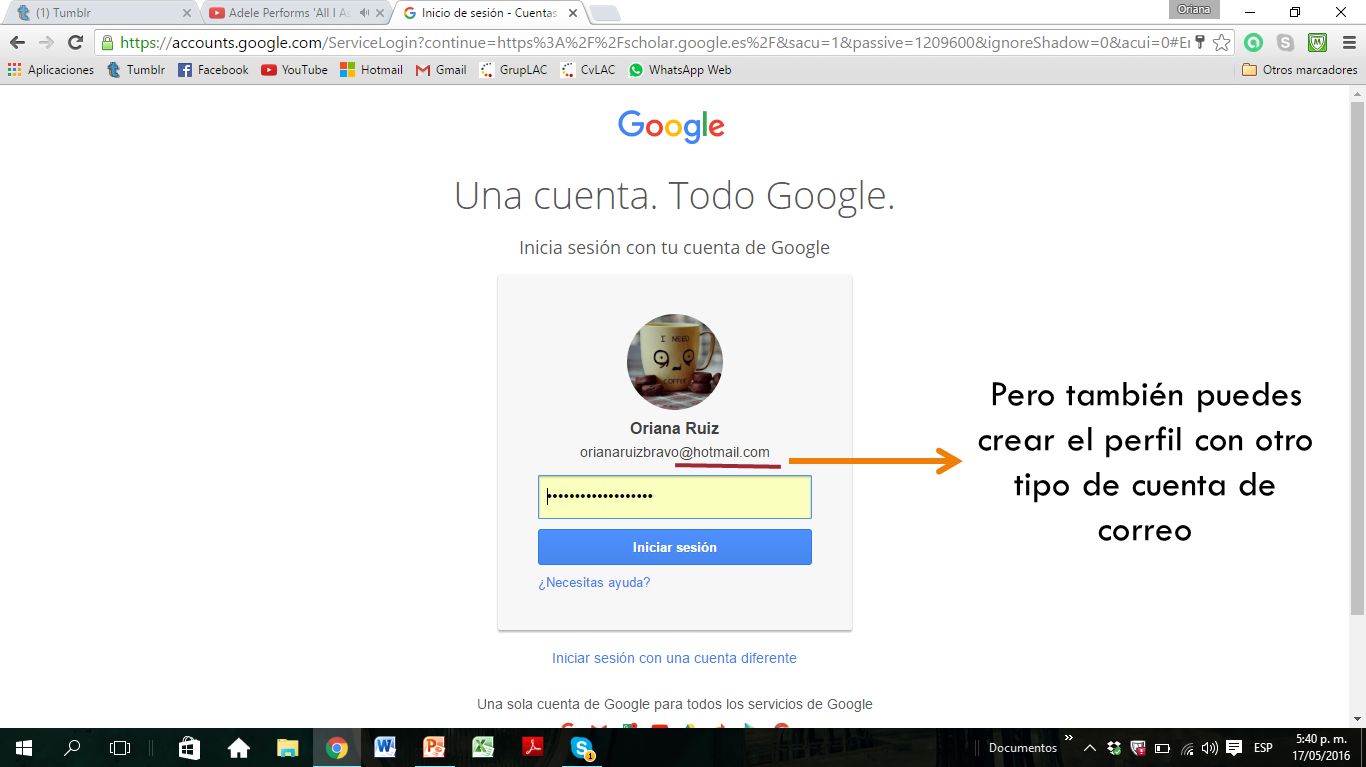Open the Tumblr bookmark
The width and height of the screenshot is (1366, 767).
136,70
